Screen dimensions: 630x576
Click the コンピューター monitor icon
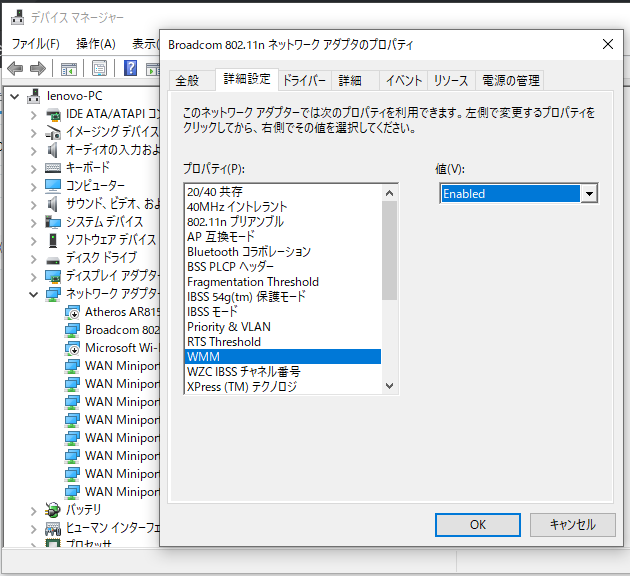53,186
